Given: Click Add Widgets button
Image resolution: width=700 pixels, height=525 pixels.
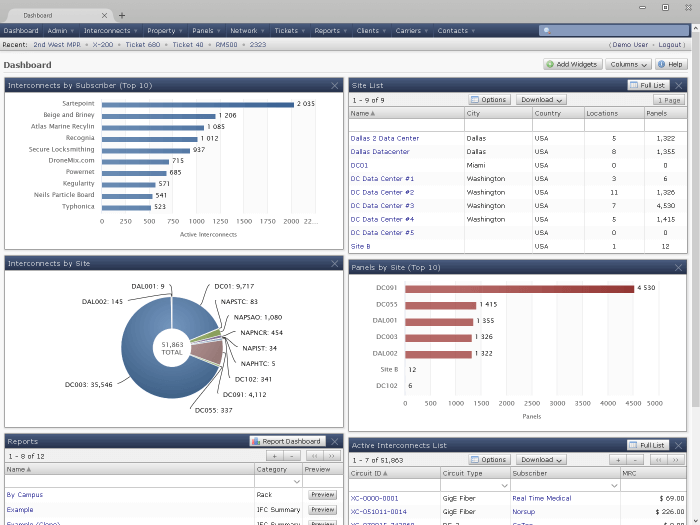Looking at the screenshot, I should (573, 64).
